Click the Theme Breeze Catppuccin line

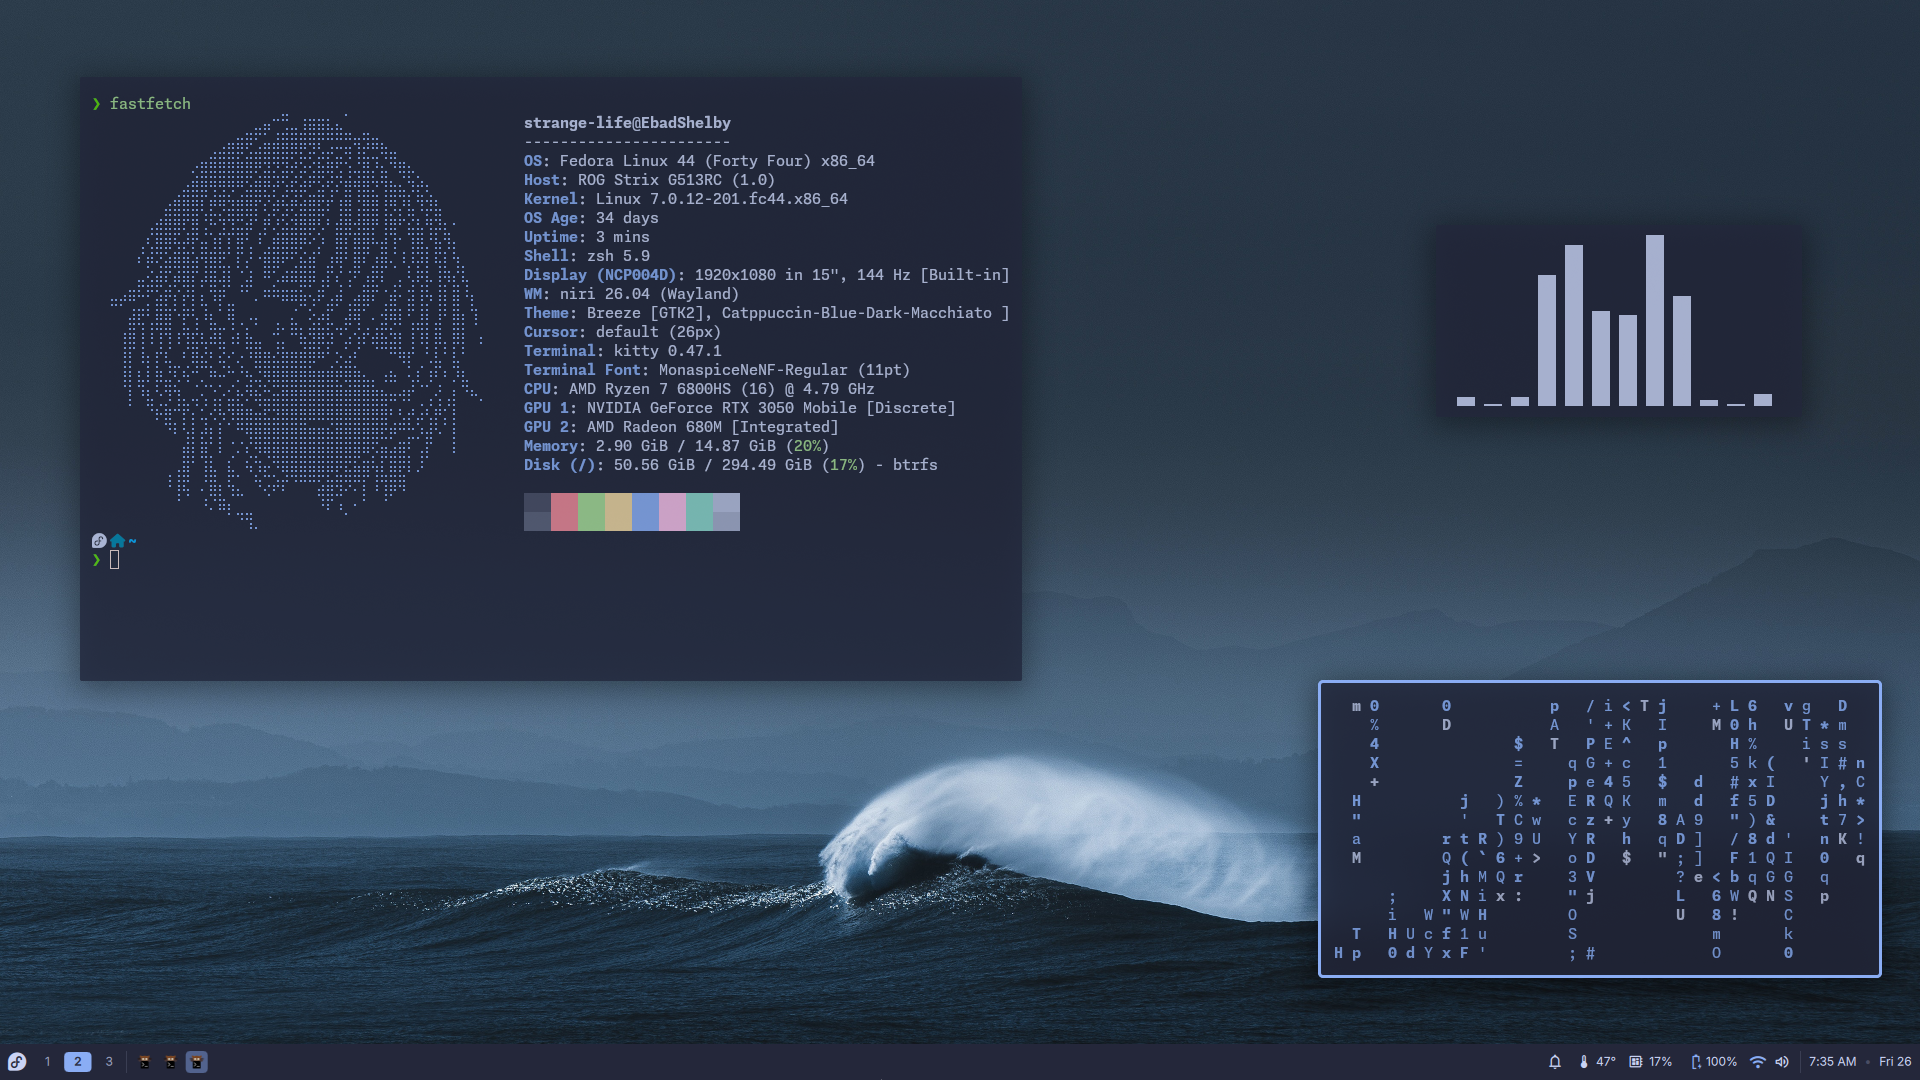[767, 313]
